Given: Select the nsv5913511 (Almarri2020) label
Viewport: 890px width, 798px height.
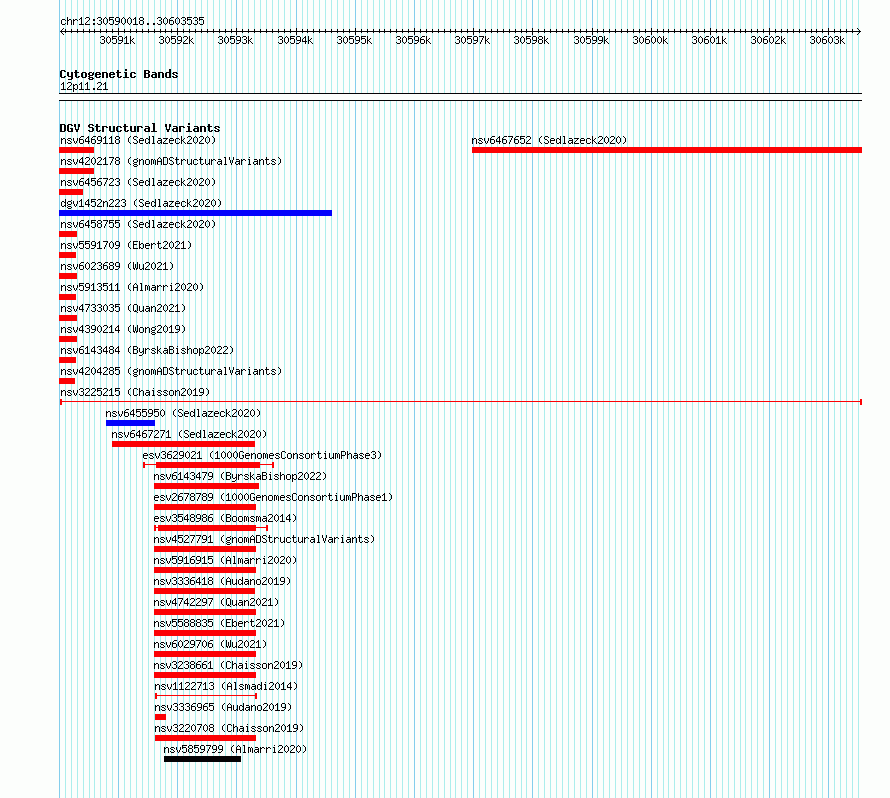Looking at the screenshot, I should coord(132,287).
